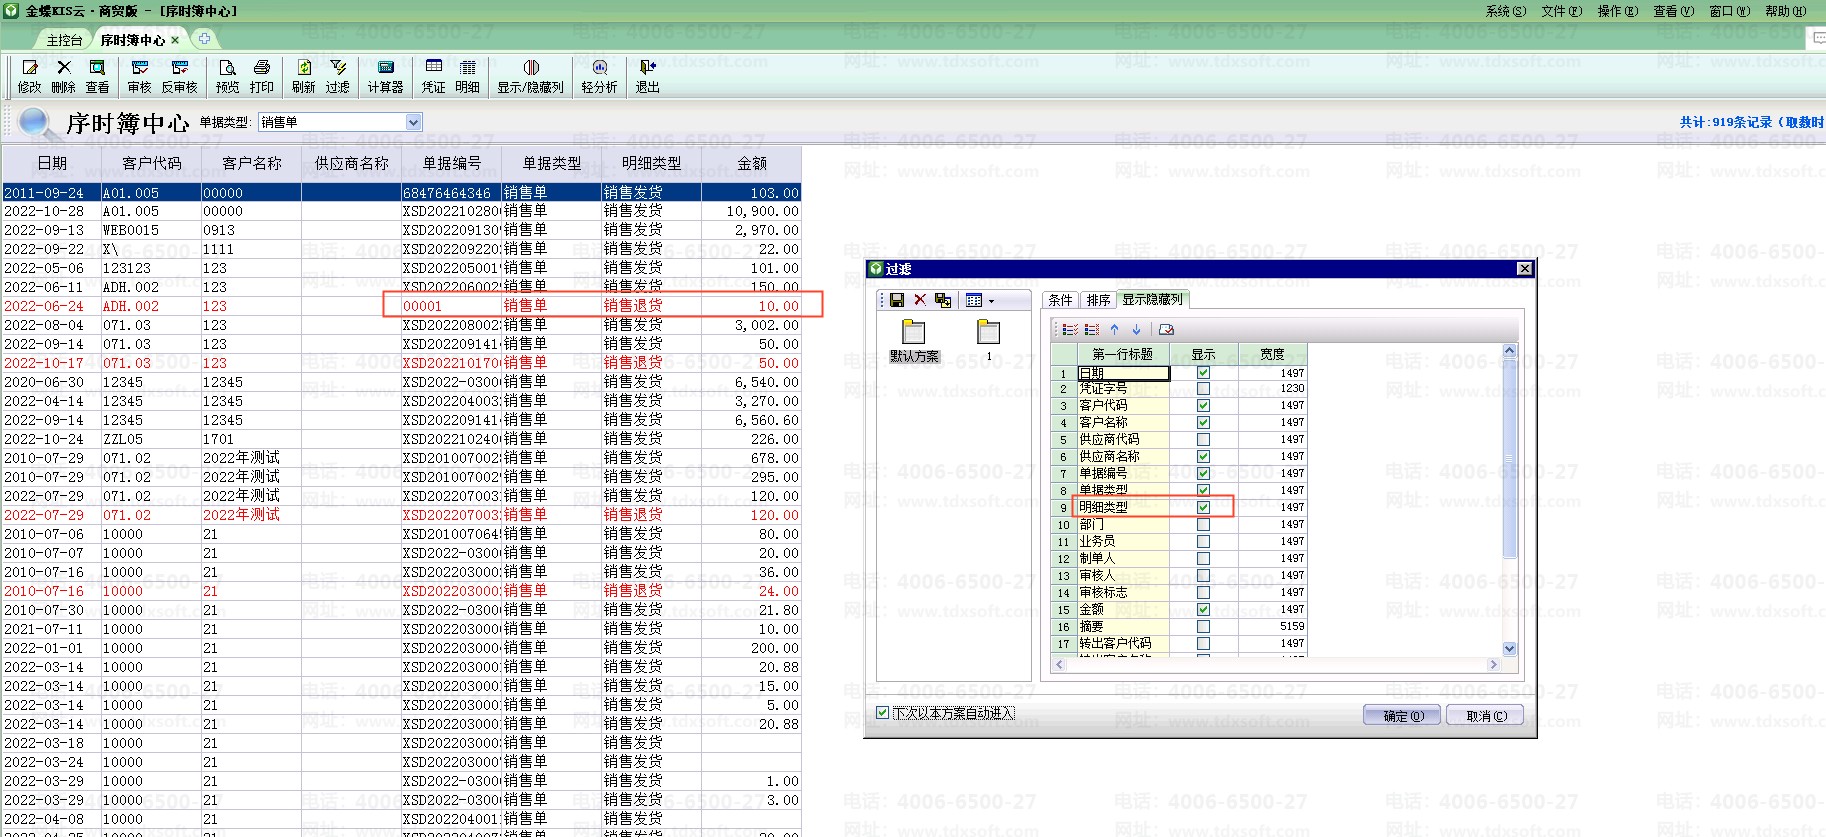Click the 单据编号 column header in main table

452,163
